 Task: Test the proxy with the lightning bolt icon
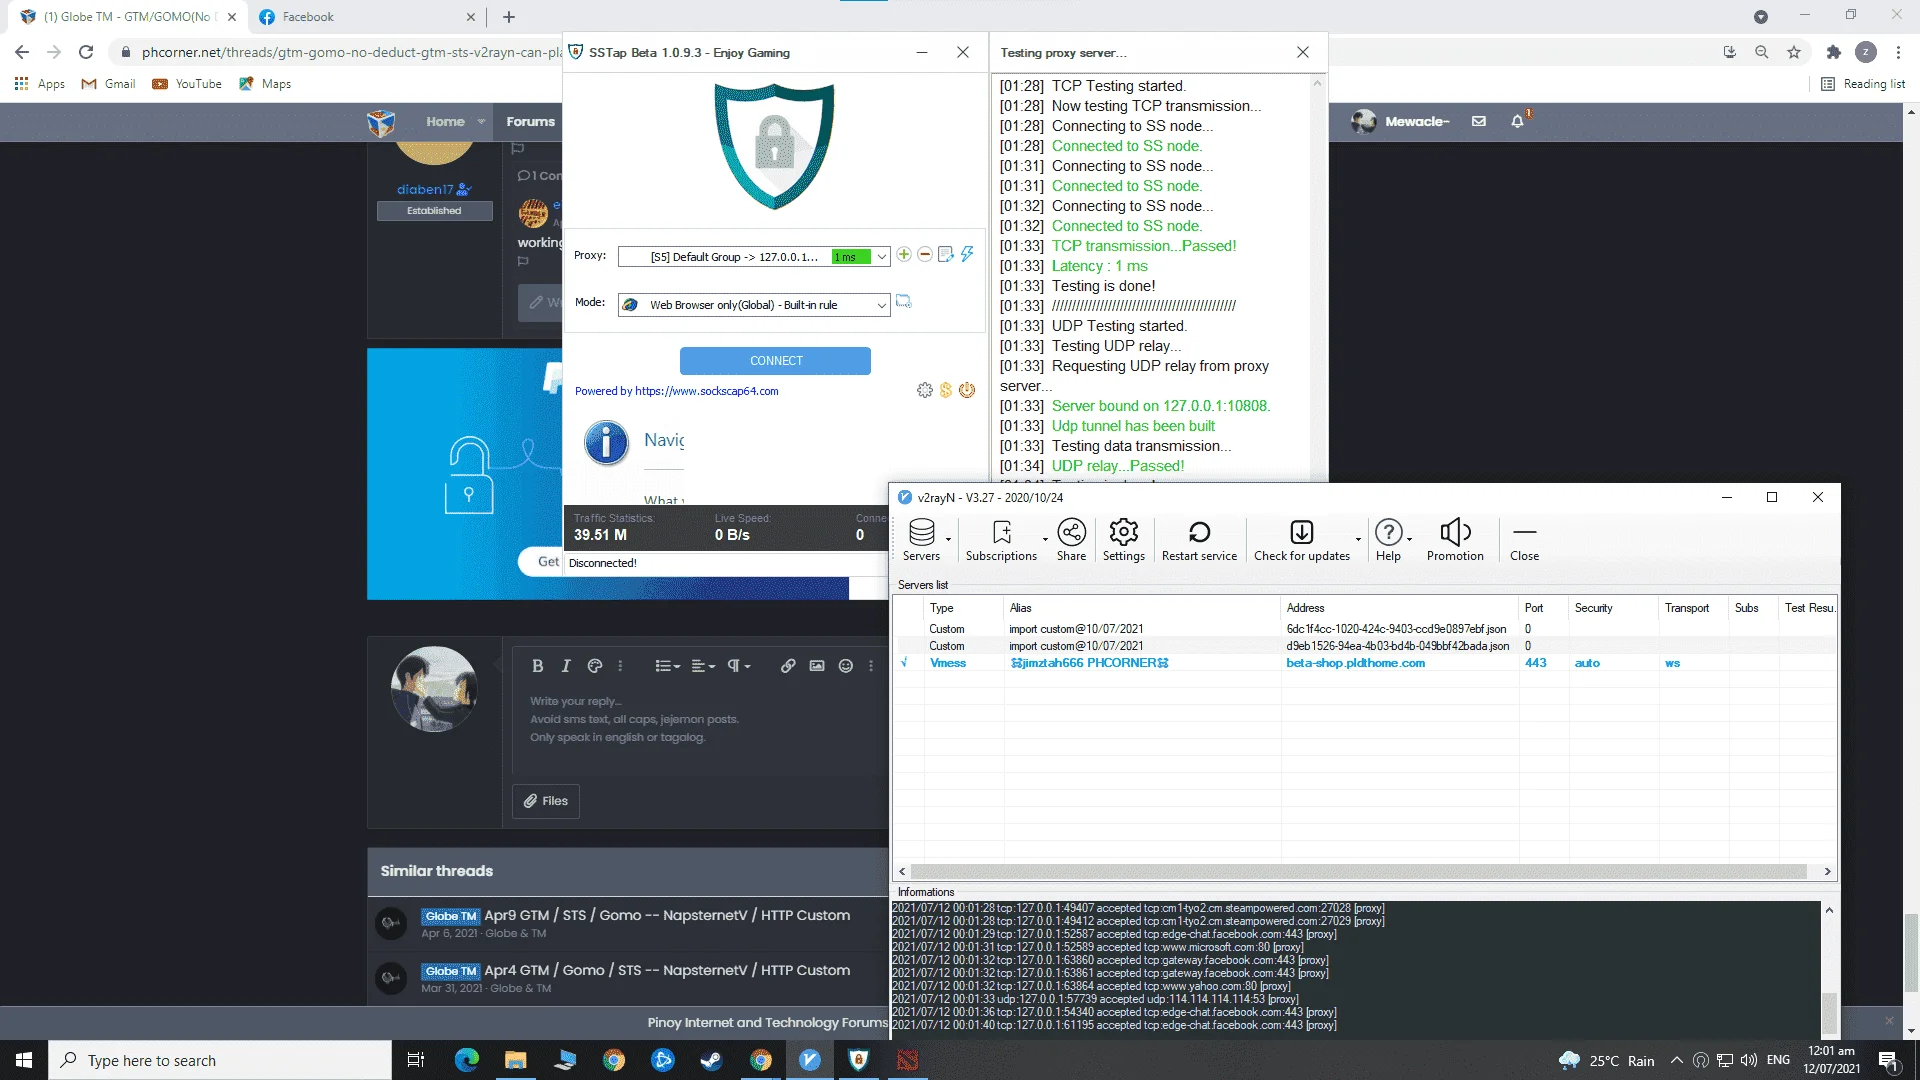click(967, 255)
